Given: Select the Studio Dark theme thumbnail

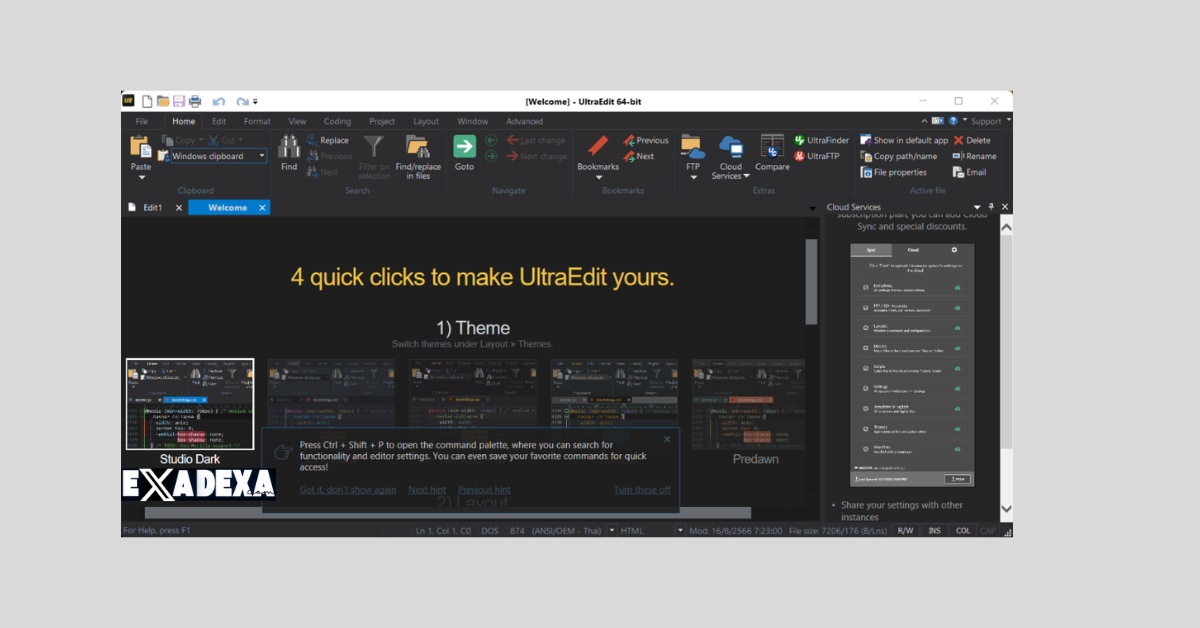Looking at the screenshot, I should pyautogui.click(x=190, y=404).
